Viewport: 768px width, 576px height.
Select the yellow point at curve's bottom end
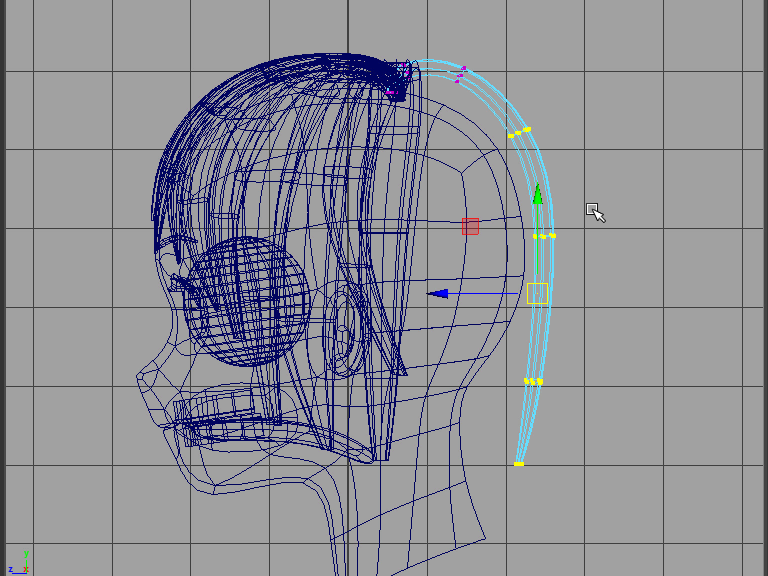tap(518, 464)
